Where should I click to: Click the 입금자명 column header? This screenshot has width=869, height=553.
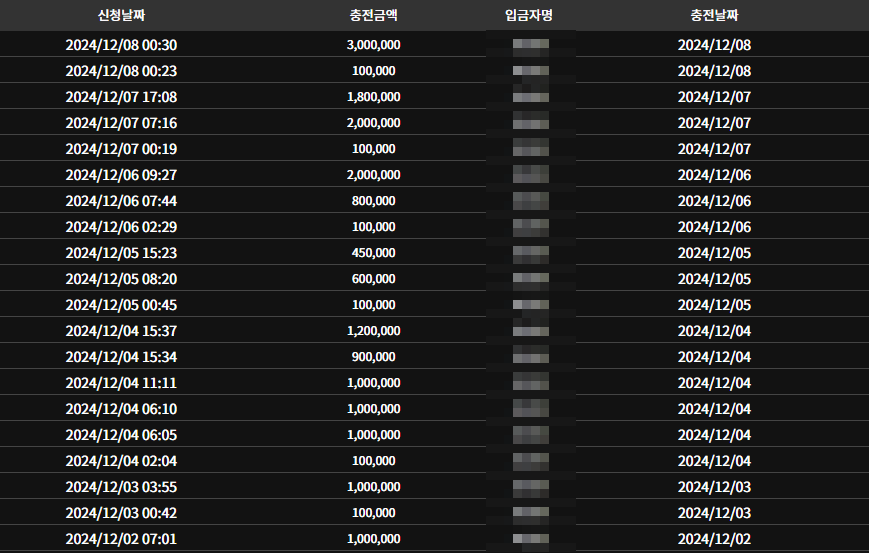(530, 15)
